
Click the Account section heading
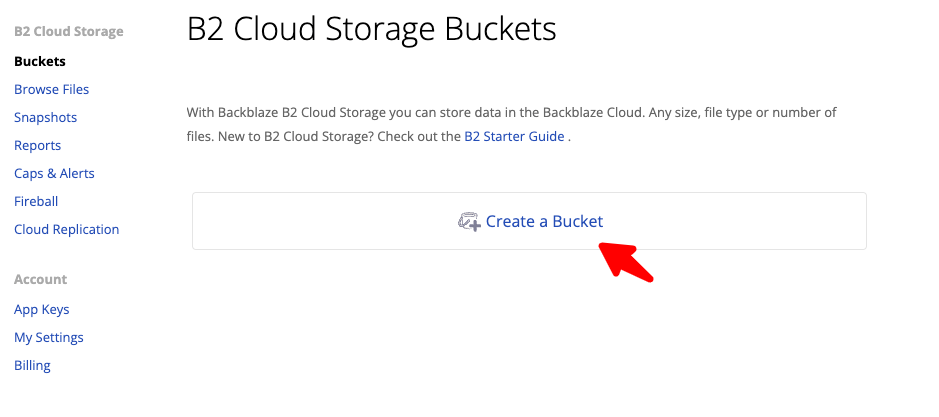[40, 279]
